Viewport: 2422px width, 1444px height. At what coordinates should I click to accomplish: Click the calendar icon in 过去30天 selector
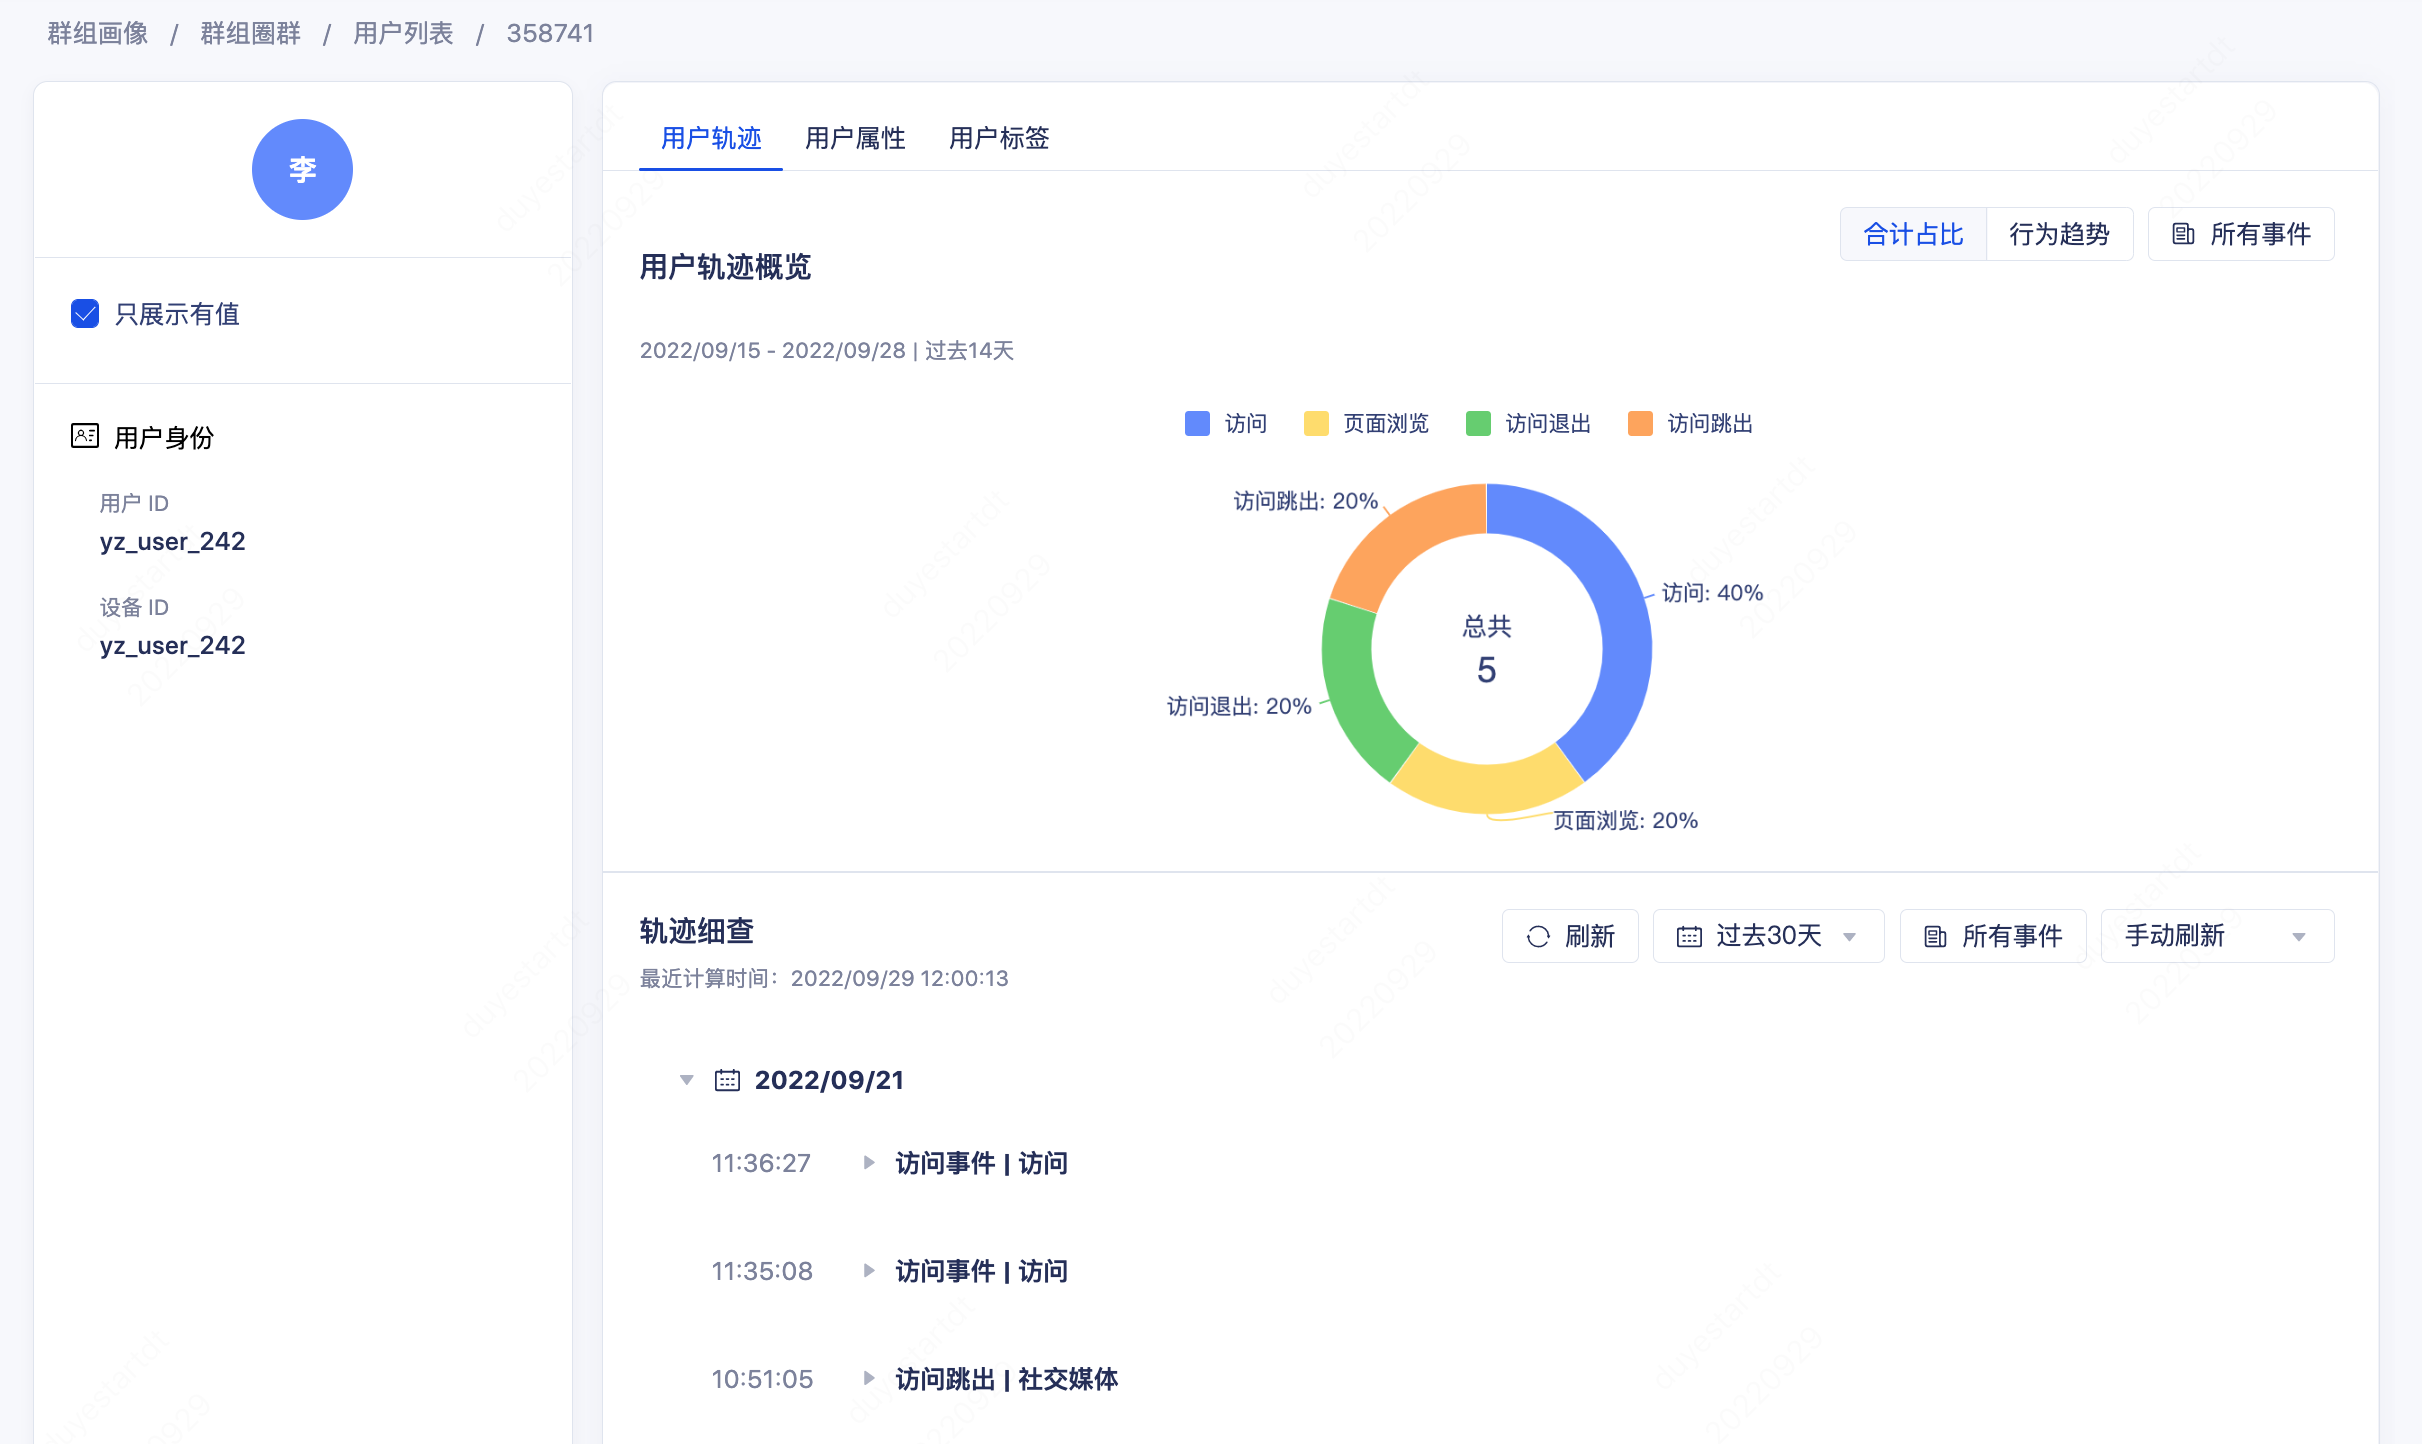tap(1689, 936)
